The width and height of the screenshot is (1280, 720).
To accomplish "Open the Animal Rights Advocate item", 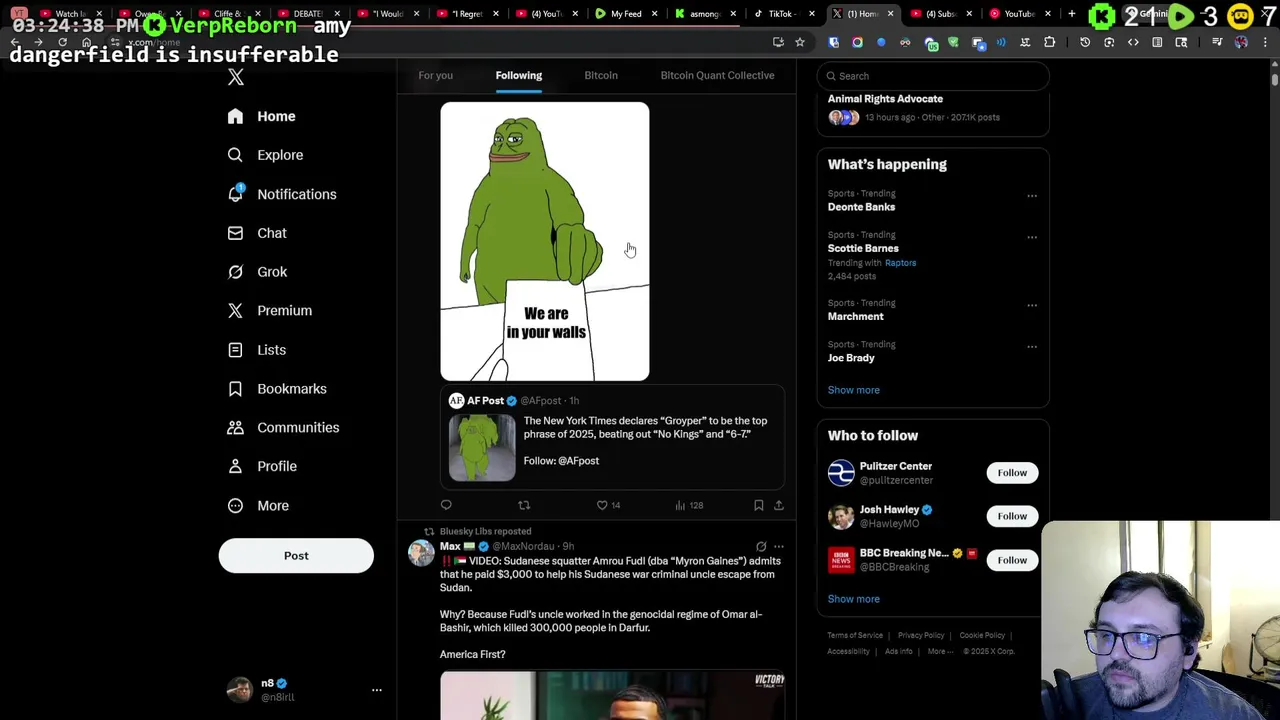I will (933, 108).
